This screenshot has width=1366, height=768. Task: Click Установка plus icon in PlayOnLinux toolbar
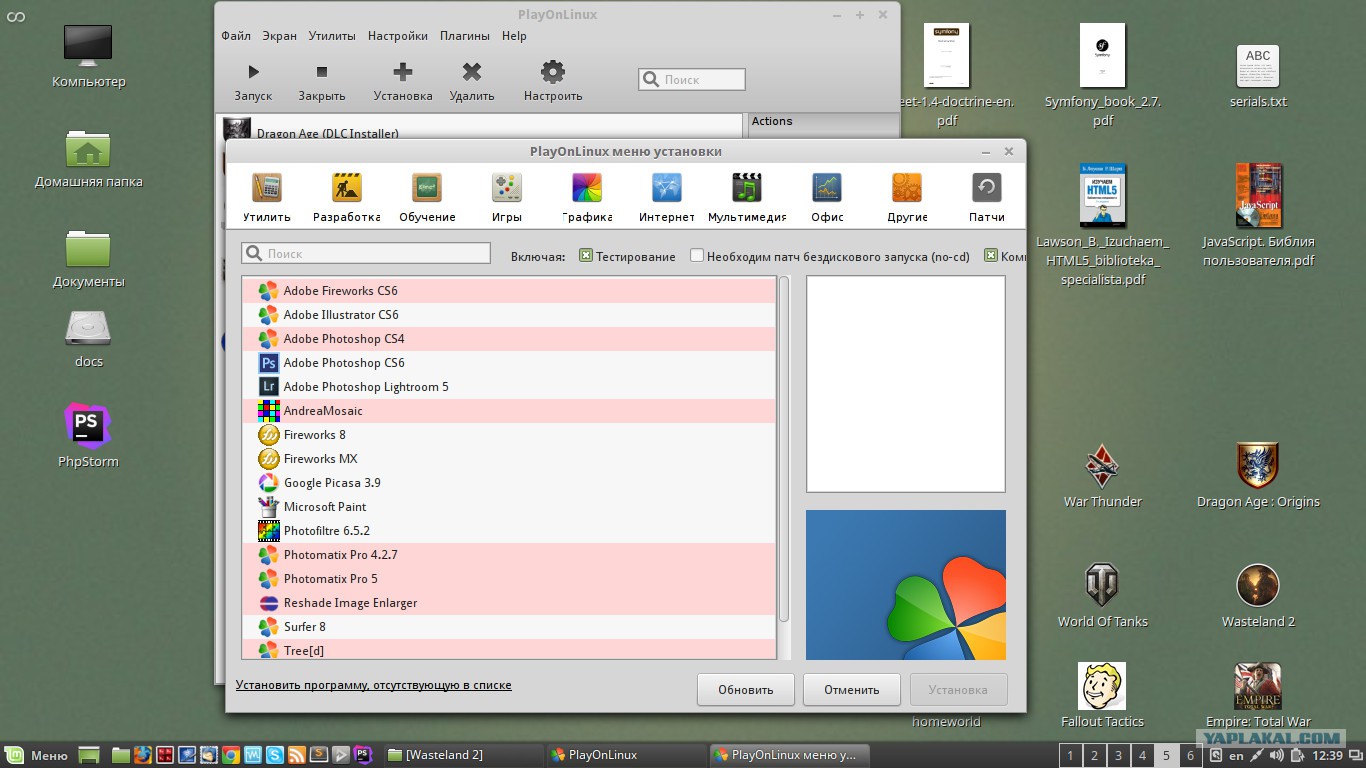point(403,81)
